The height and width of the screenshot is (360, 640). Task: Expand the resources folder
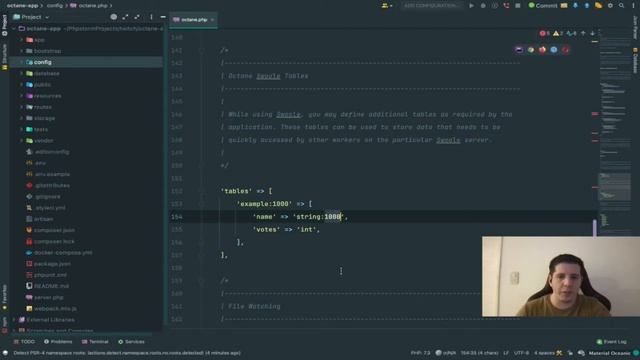[x=21, y=96]
